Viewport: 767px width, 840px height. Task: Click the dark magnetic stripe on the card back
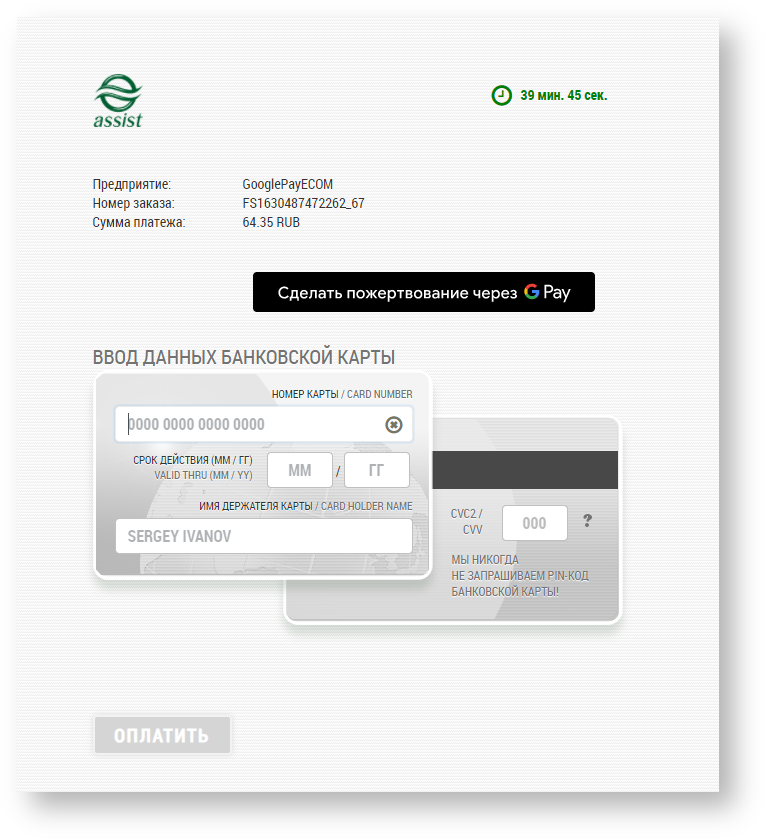point(526,470)
